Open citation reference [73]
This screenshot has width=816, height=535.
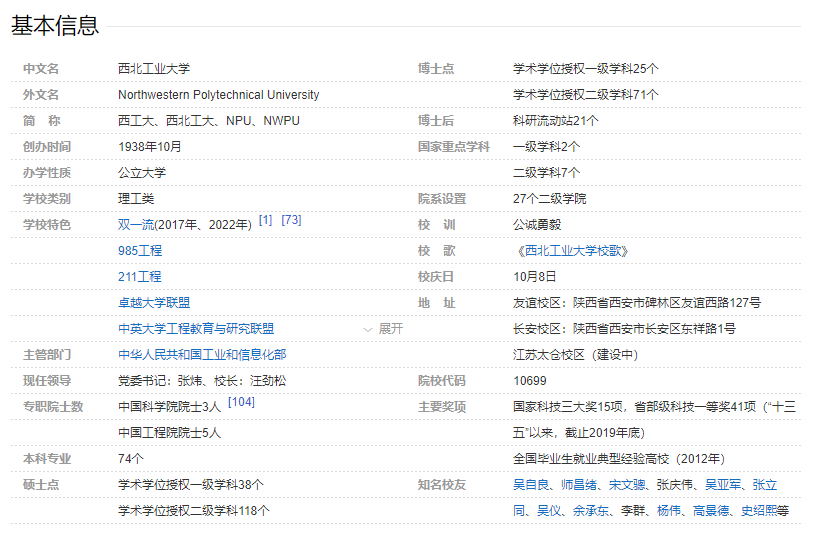pyautogui.click(x=291, y=220)
